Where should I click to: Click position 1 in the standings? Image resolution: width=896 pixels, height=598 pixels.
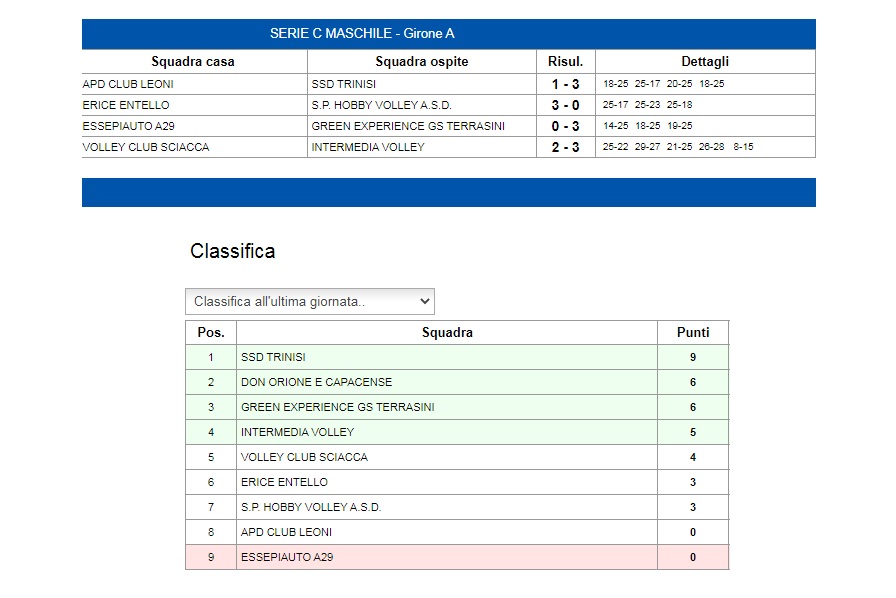(211, 357)
